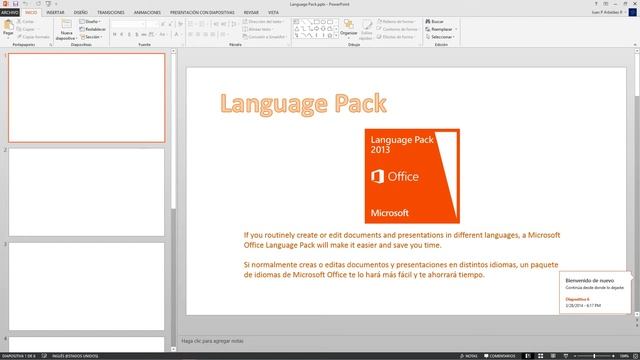Switch to the REVISAR tab
The image size is (640, 360).
point(251,13)
